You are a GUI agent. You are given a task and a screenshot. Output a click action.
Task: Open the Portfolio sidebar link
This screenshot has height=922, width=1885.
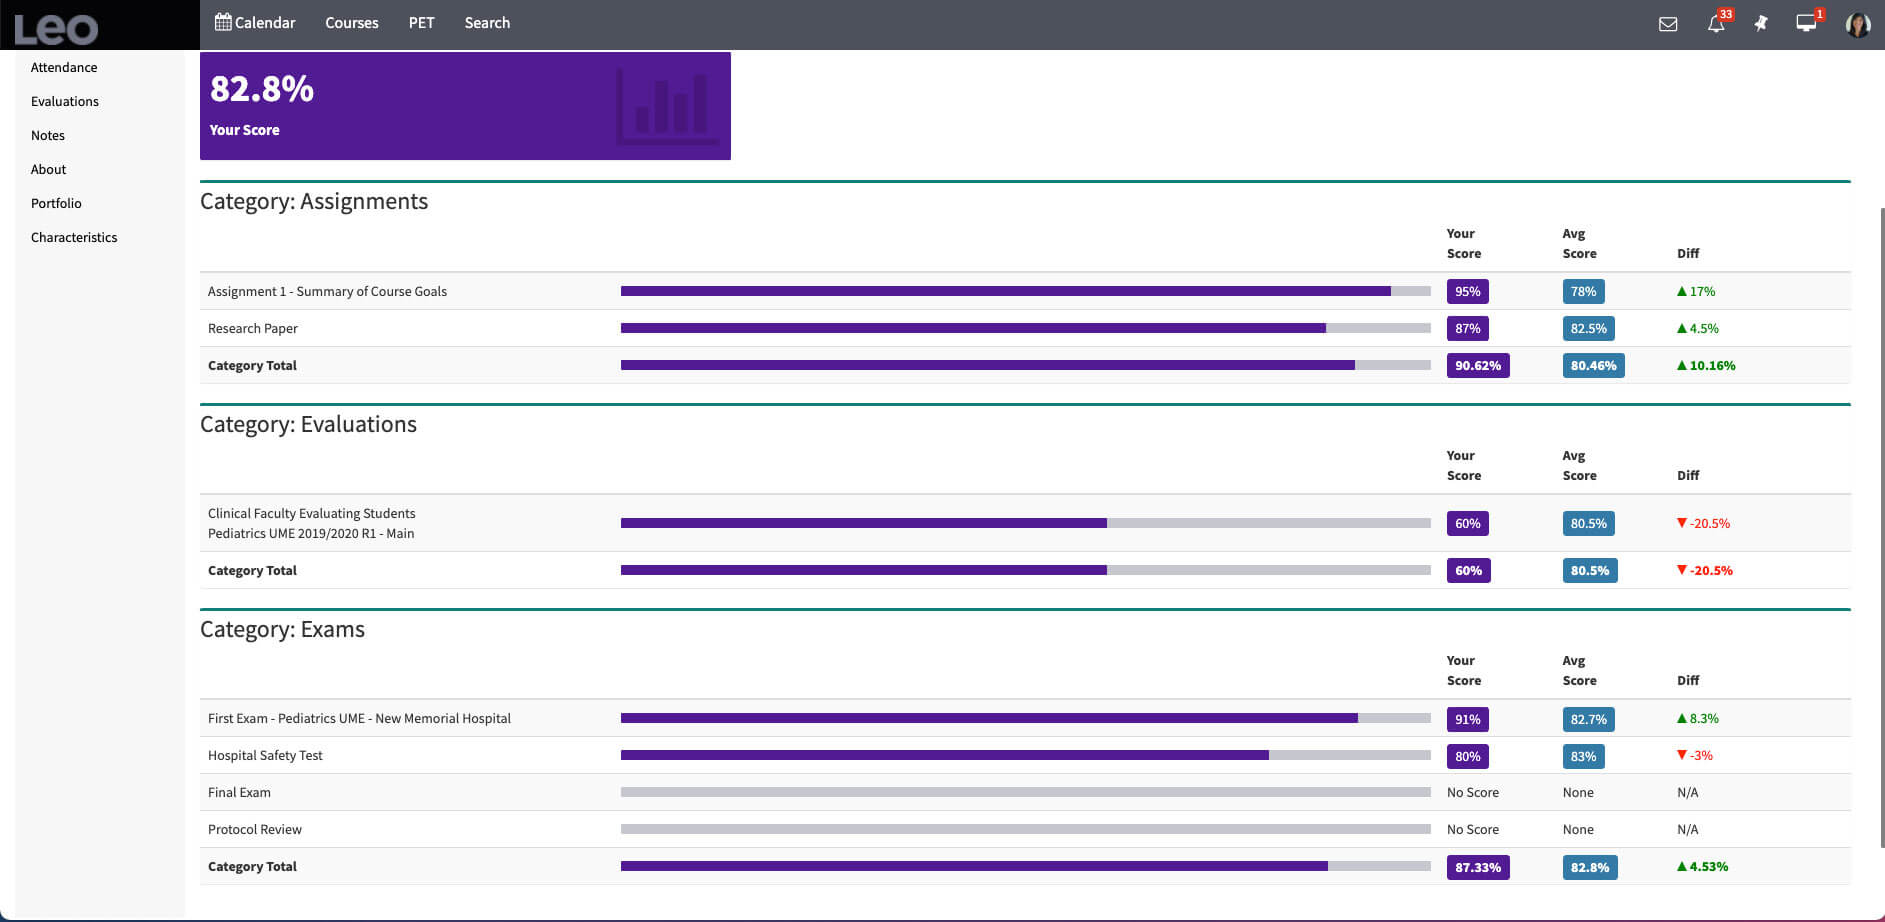[56, 204]
